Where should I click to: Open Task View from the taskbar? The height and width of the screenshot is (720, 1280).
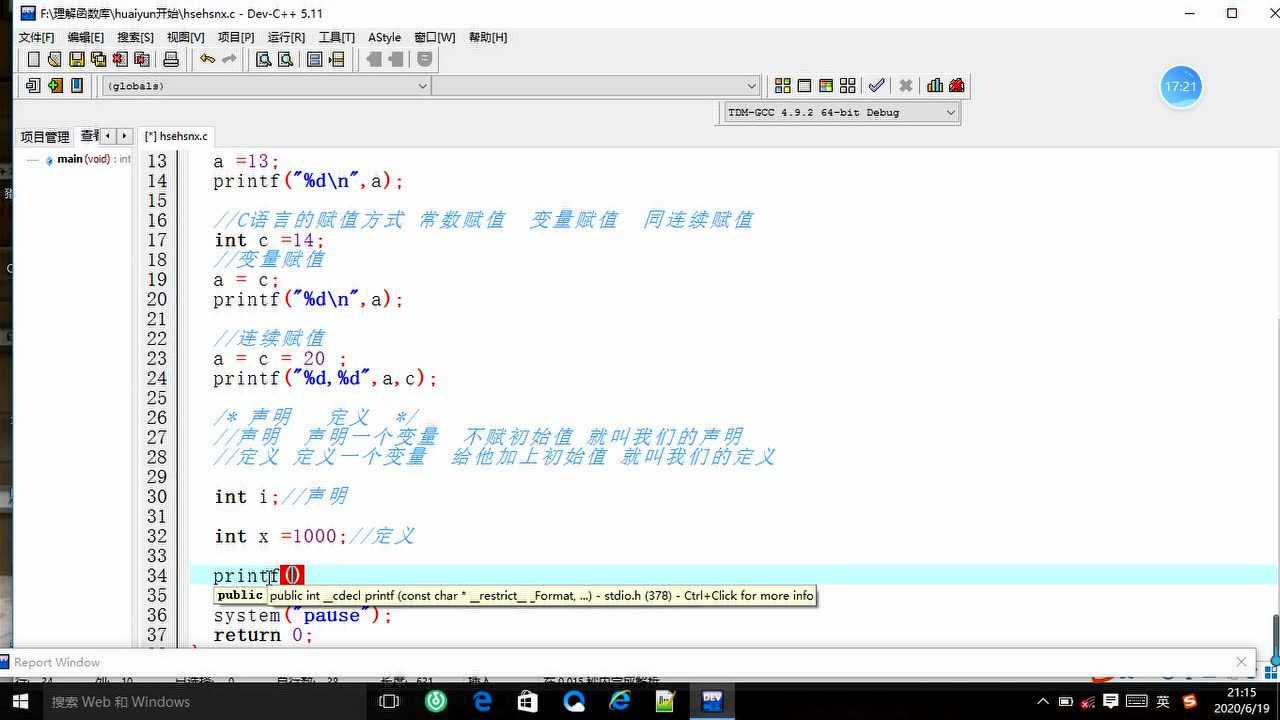click(x=390, y=702)
